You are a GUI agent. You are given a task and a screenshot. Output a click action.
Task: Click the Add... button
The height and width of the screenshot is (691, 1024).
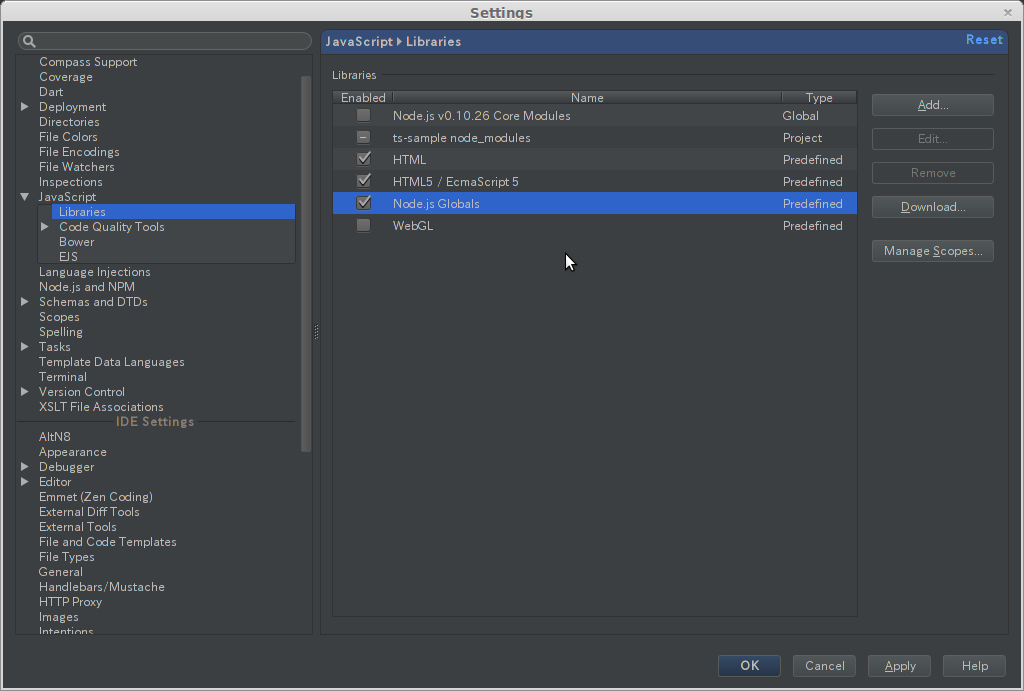click(933, 105)
